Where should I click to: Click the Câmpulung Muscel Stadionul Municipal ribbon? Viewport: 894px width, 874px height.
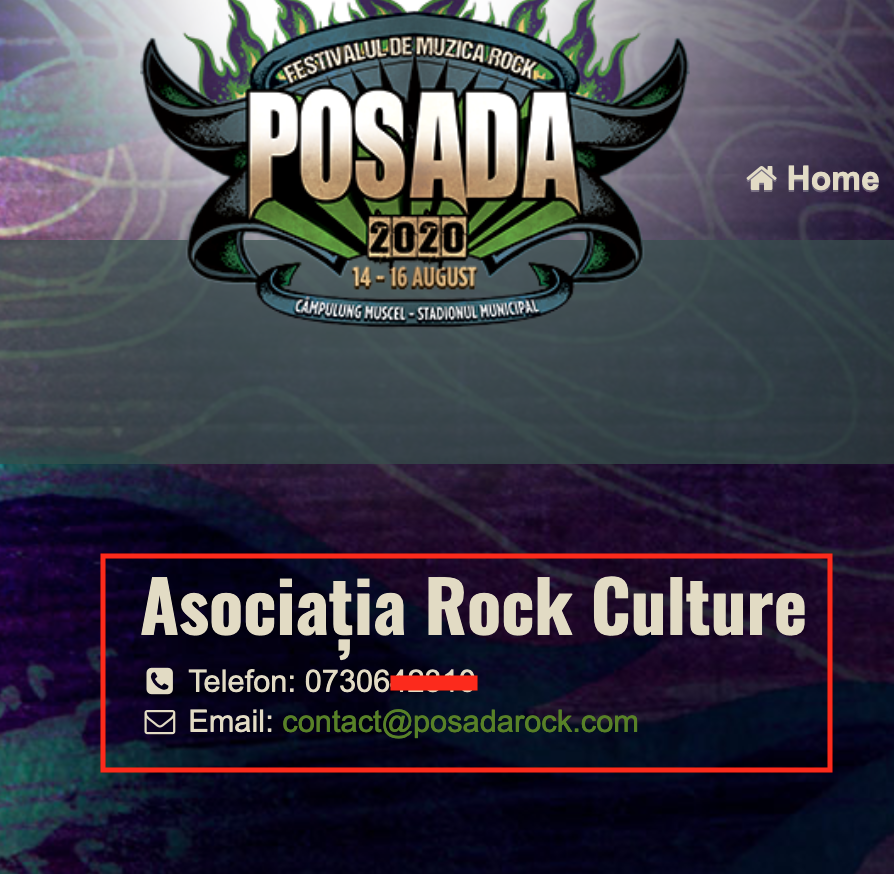(417, 311)
